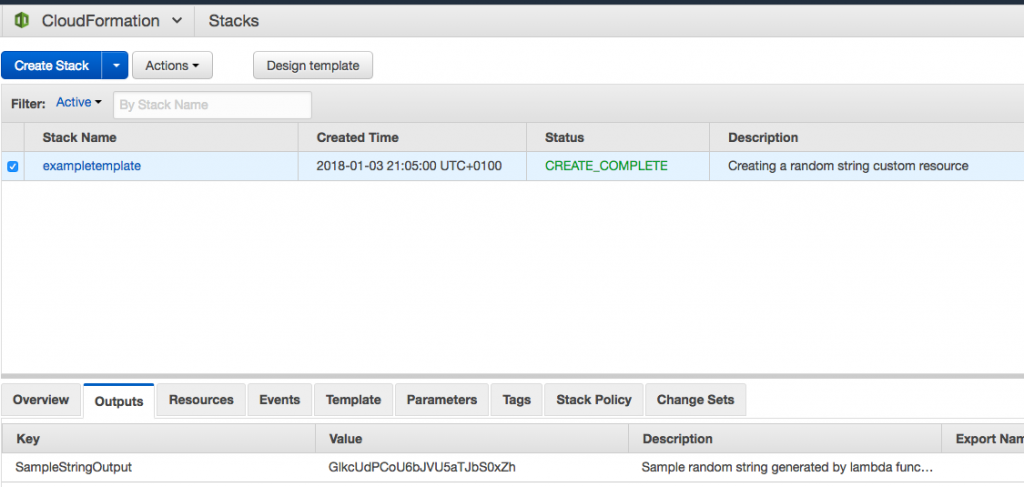Click the 'Sample random string generated' description cell

click(x=787, y=467)
